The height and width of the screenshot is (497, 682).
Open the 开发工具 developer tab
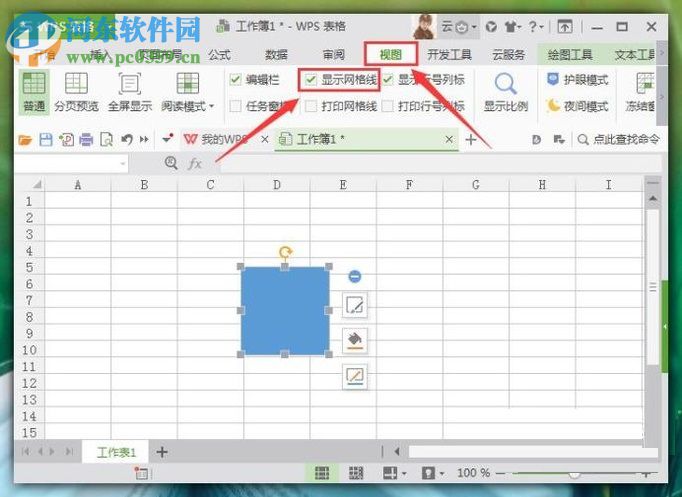(449, 55)
